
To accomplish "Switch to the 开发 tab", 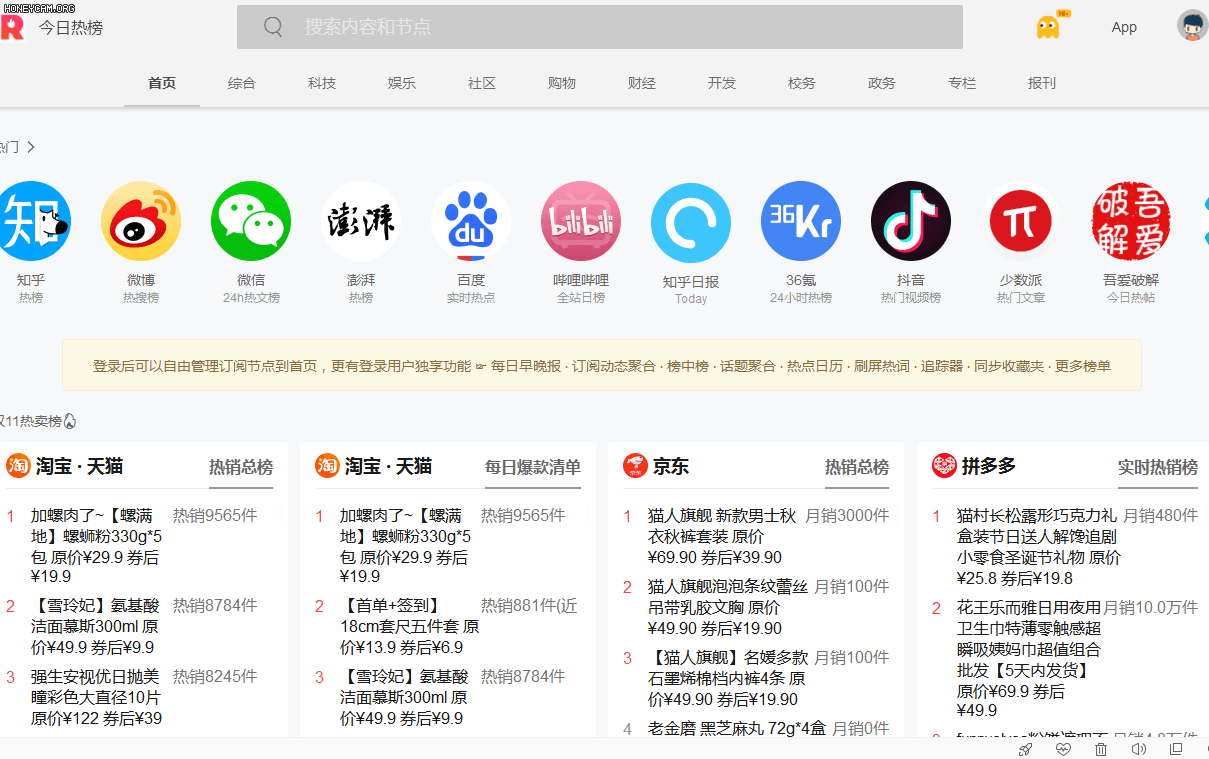I will (x=722, y=83).
